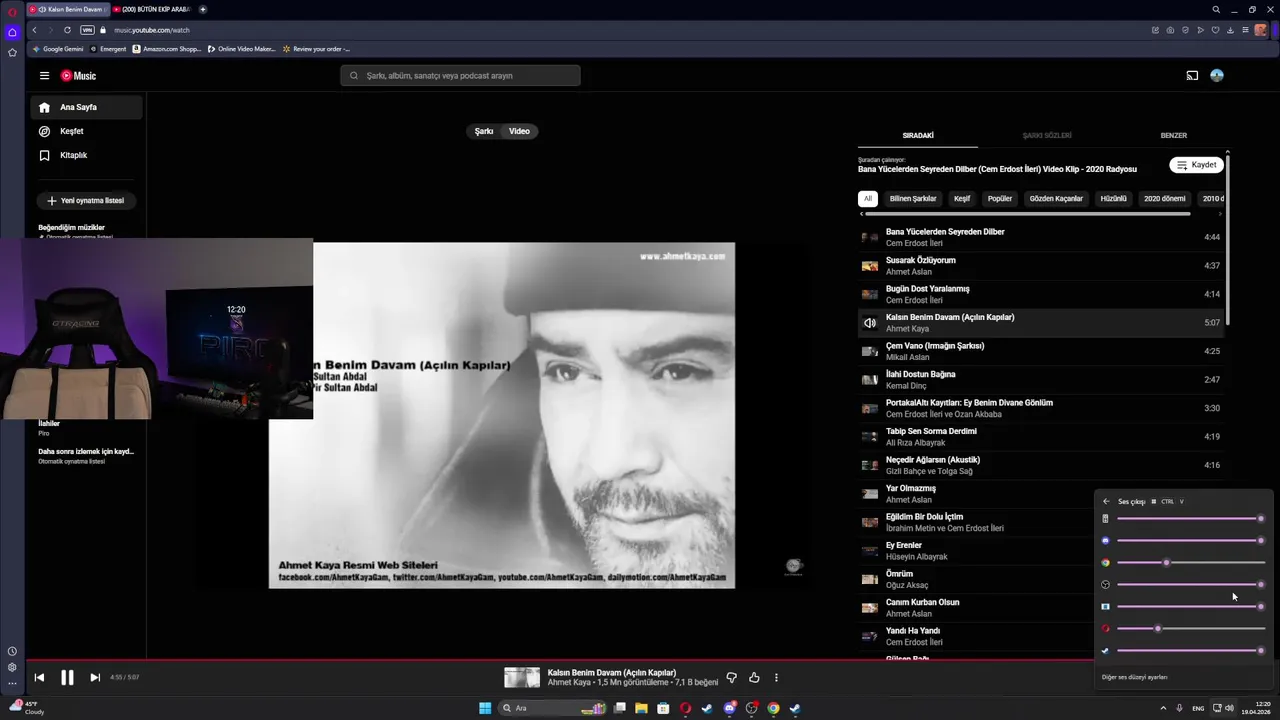Image resolution: width=1280 pixels, height=720 pixels.
Task: Open Google Gemini bookmark
Action: click(x=57, y=48)
